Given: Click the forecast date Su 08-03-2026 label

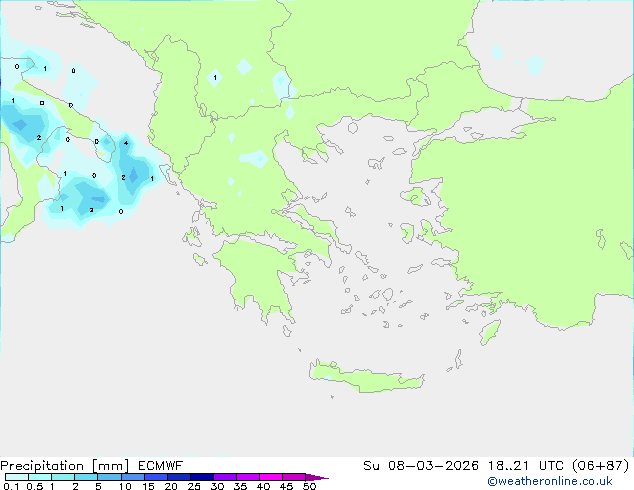Looking at the screenshot, I should (421, 465).
